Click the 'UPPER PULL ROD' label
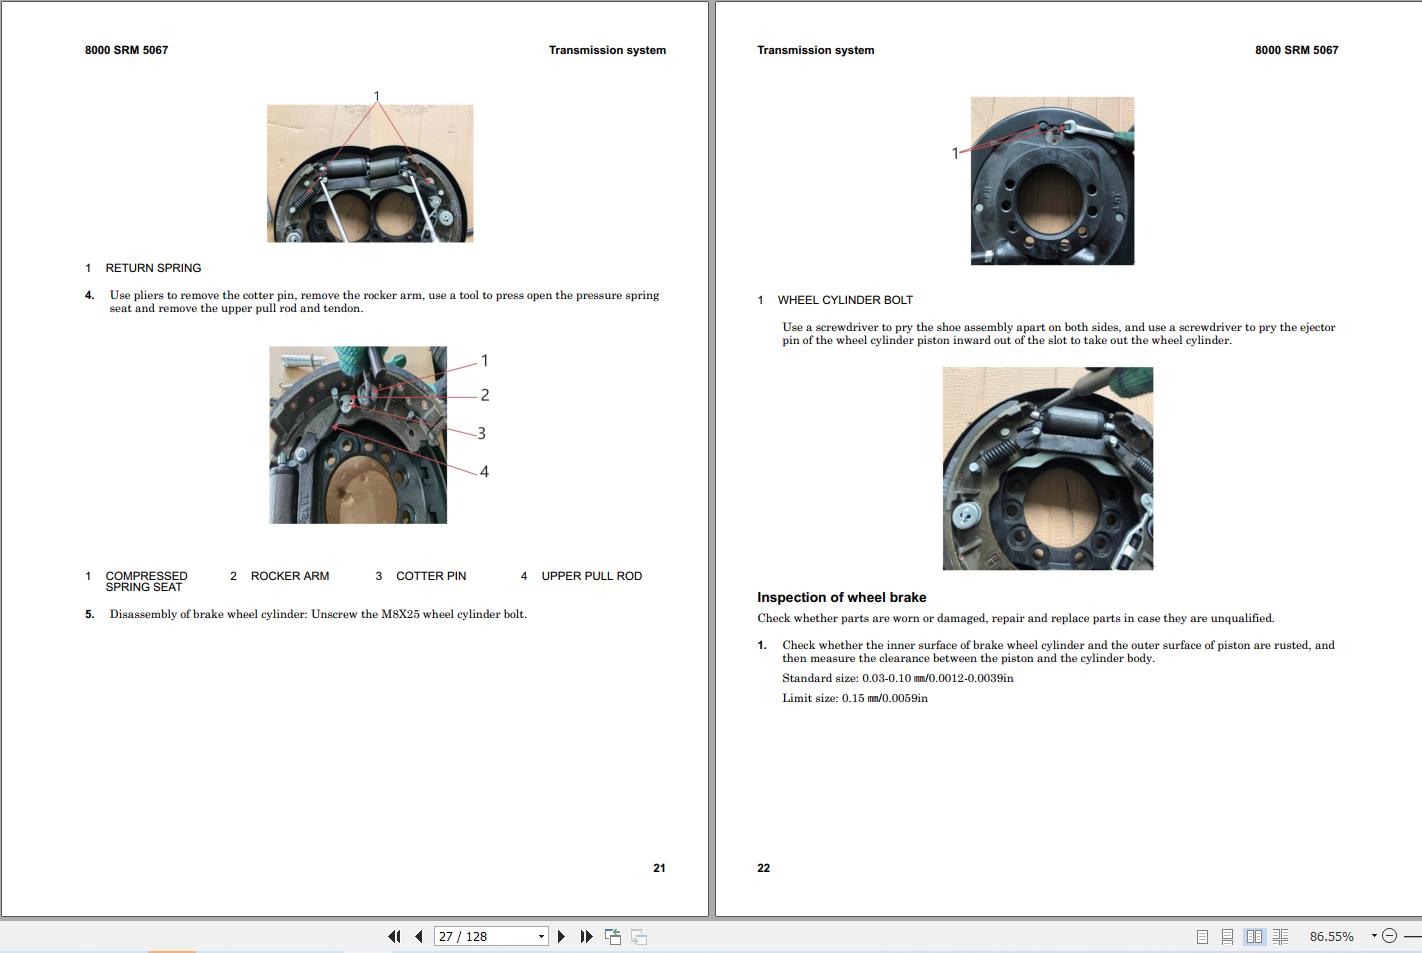The height and width of the screenshot is (953, 1422). (592, 576)
